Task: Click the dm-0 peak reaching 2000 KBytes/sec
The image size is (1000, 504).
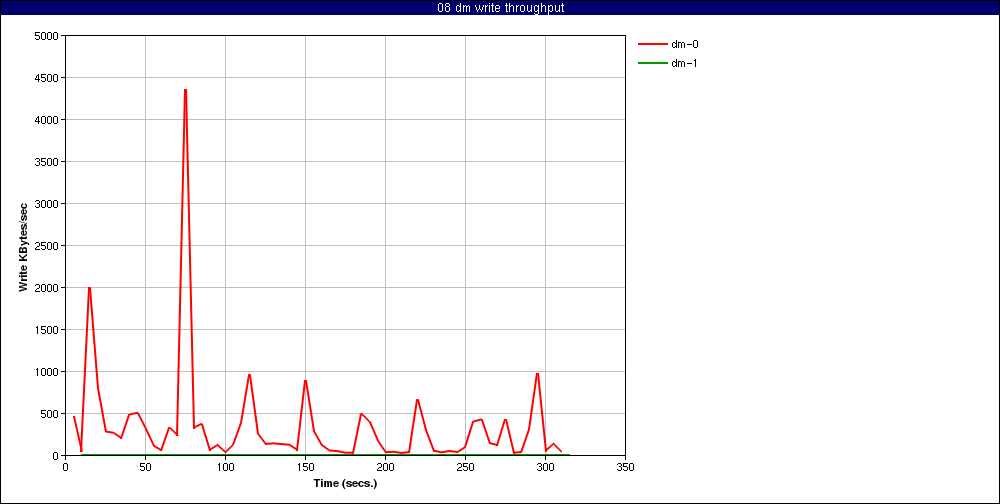Action: 89,288
